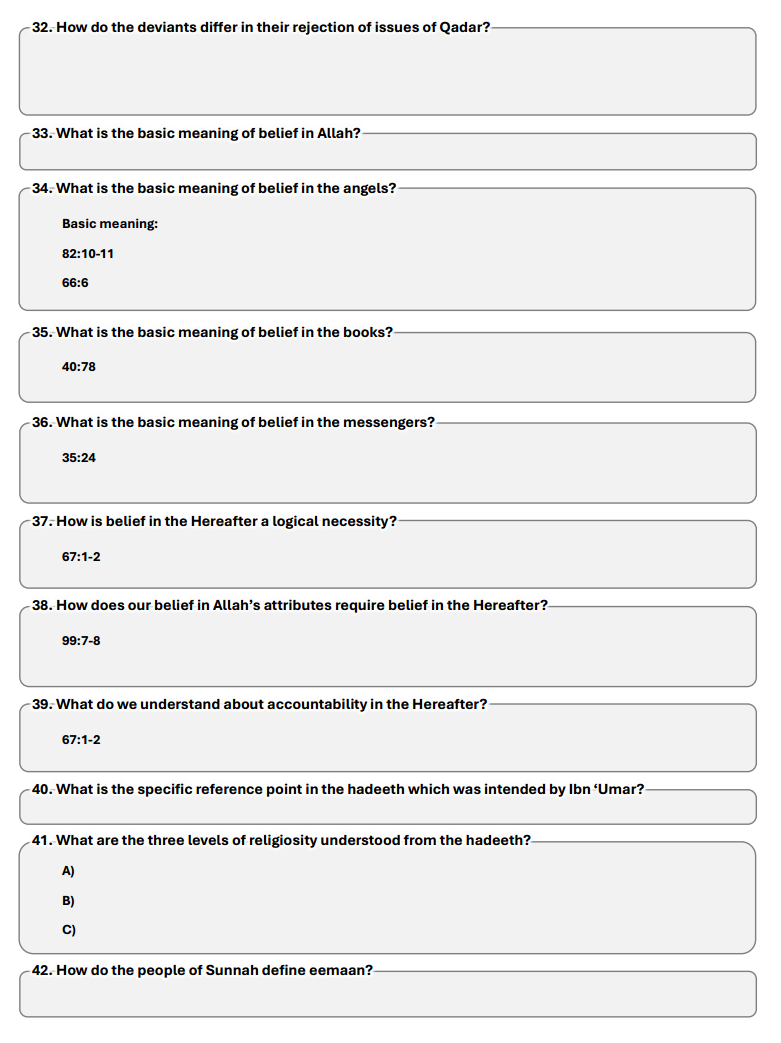Click the 'Basic meaning:' label in question 34

(110, 224)
